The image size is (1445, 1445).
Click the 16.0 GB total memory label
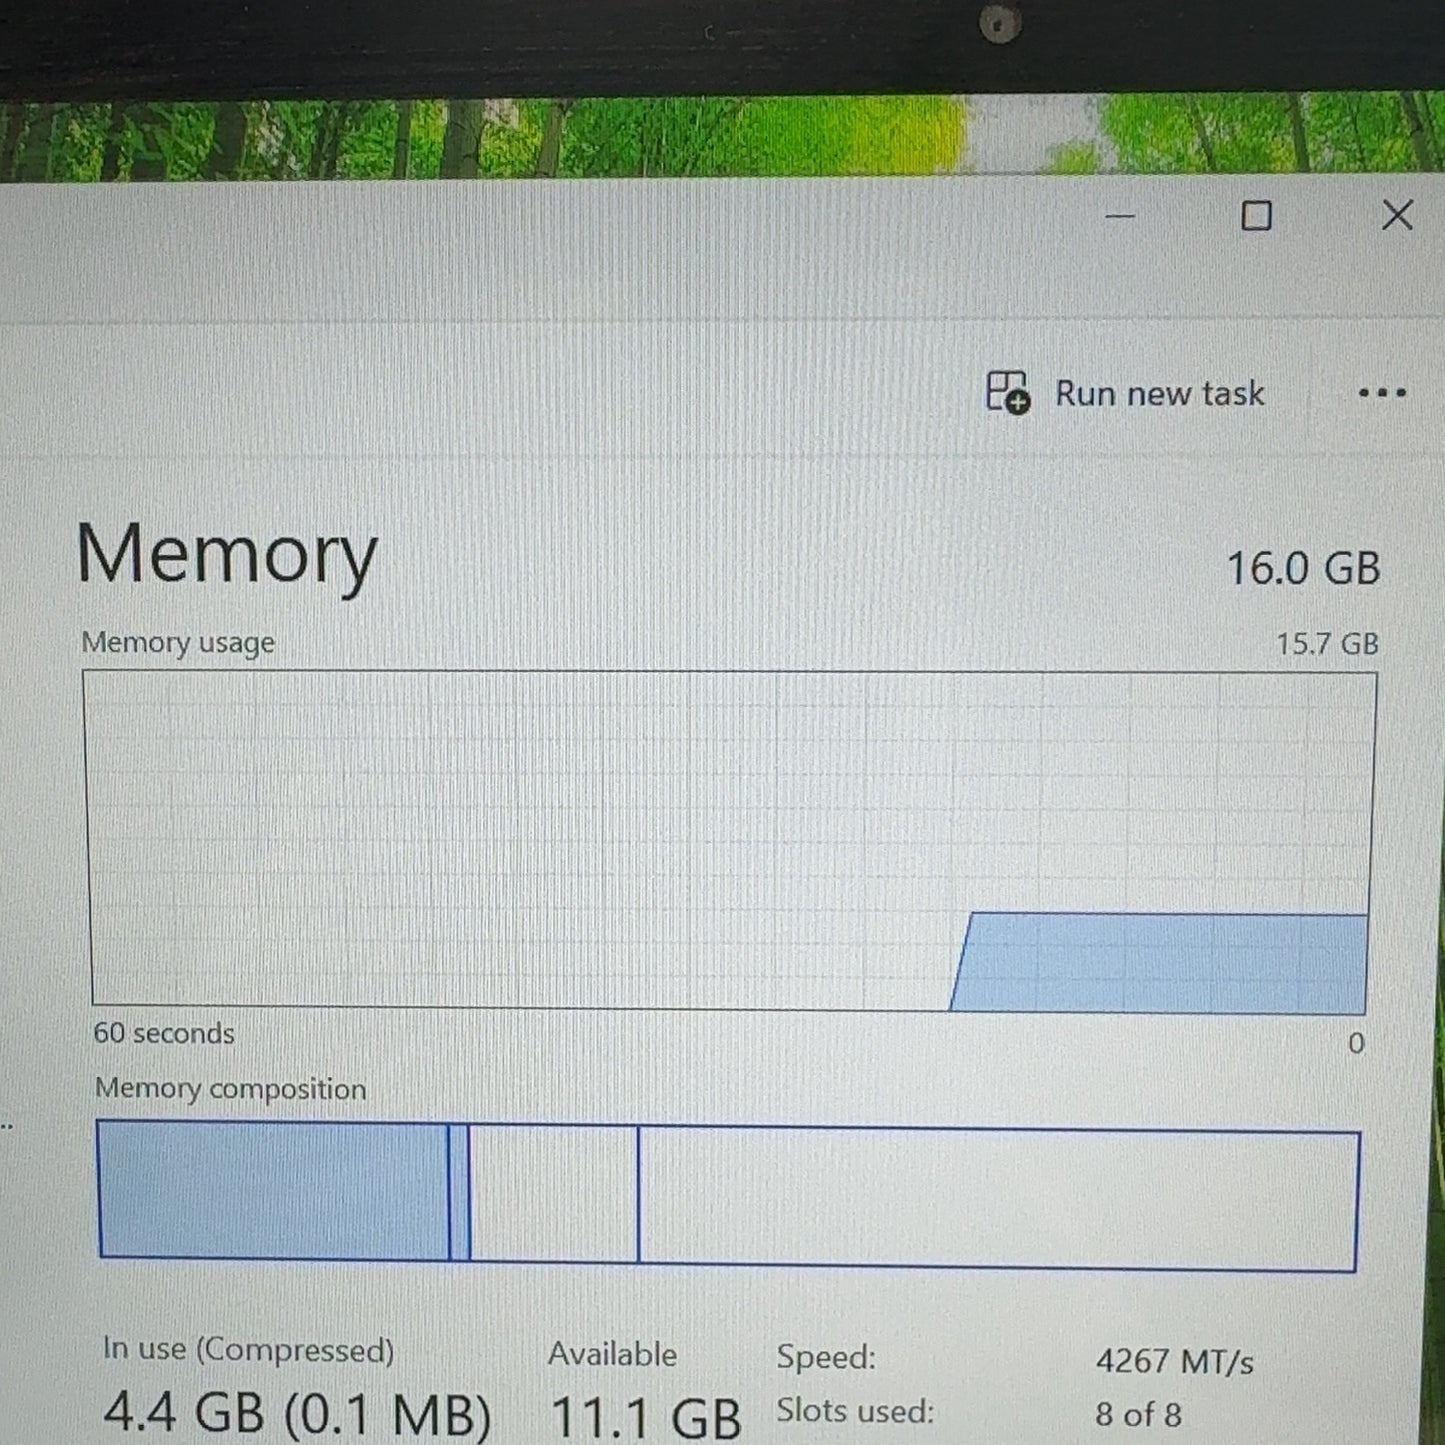1303,568
